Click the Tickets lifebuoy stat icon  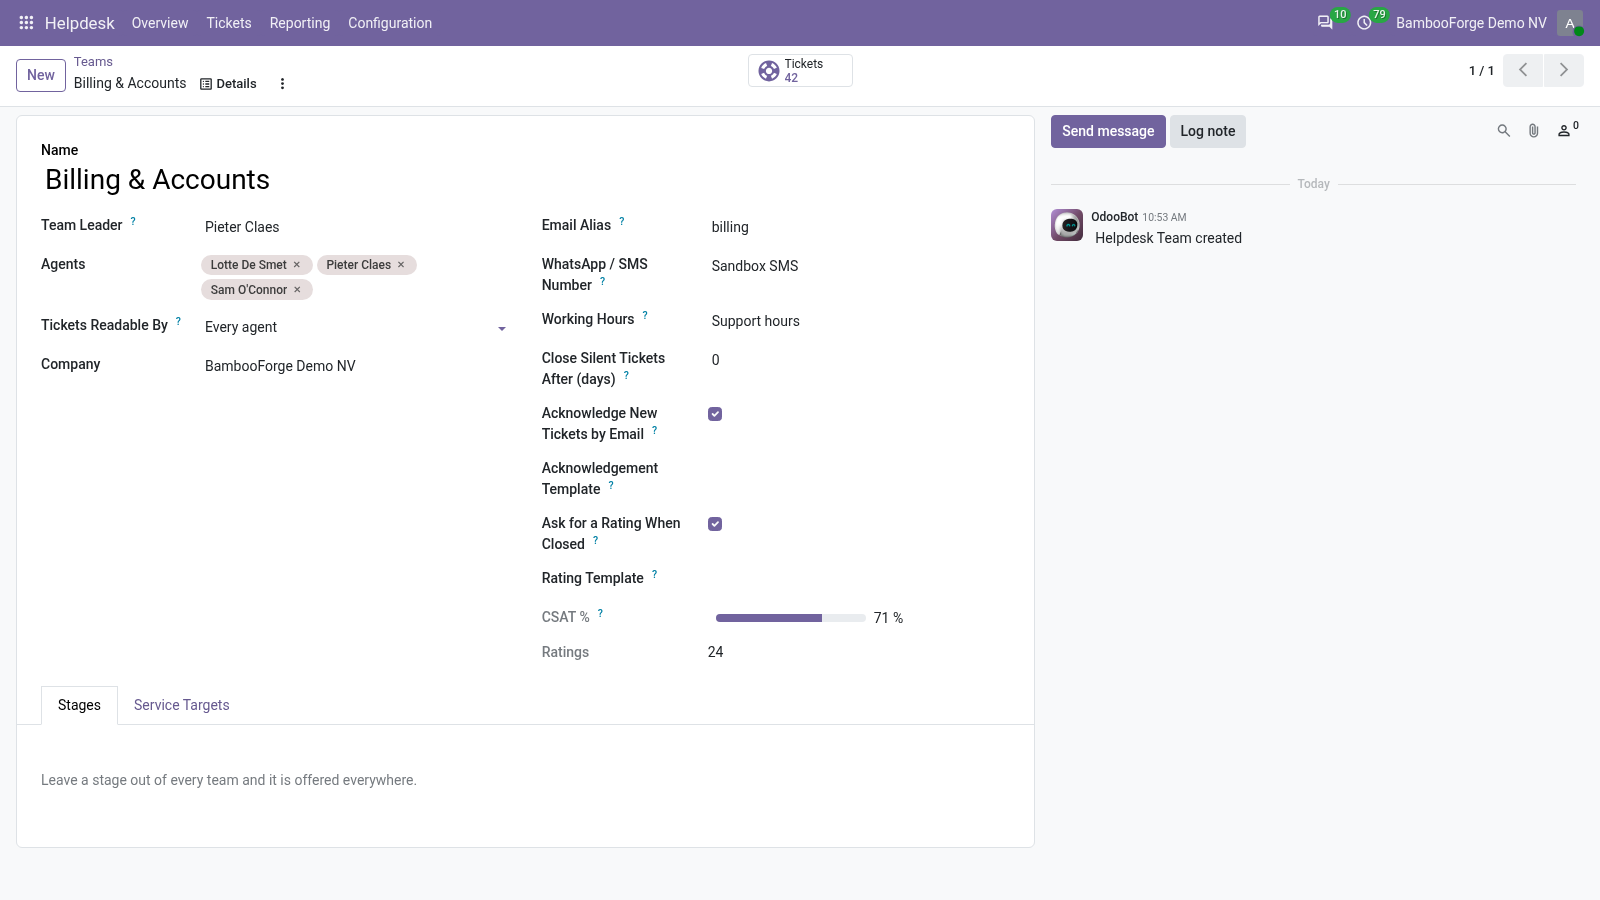click(x=769, y=71)
